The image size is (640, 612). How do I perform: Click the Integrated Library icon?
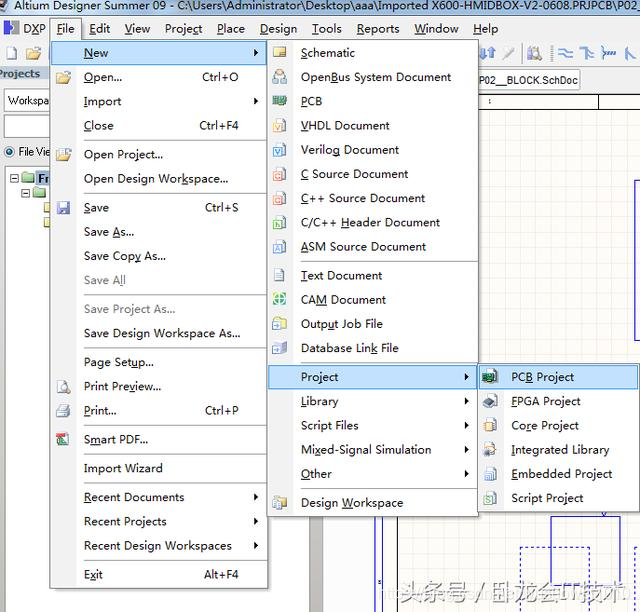coord(490,449)
